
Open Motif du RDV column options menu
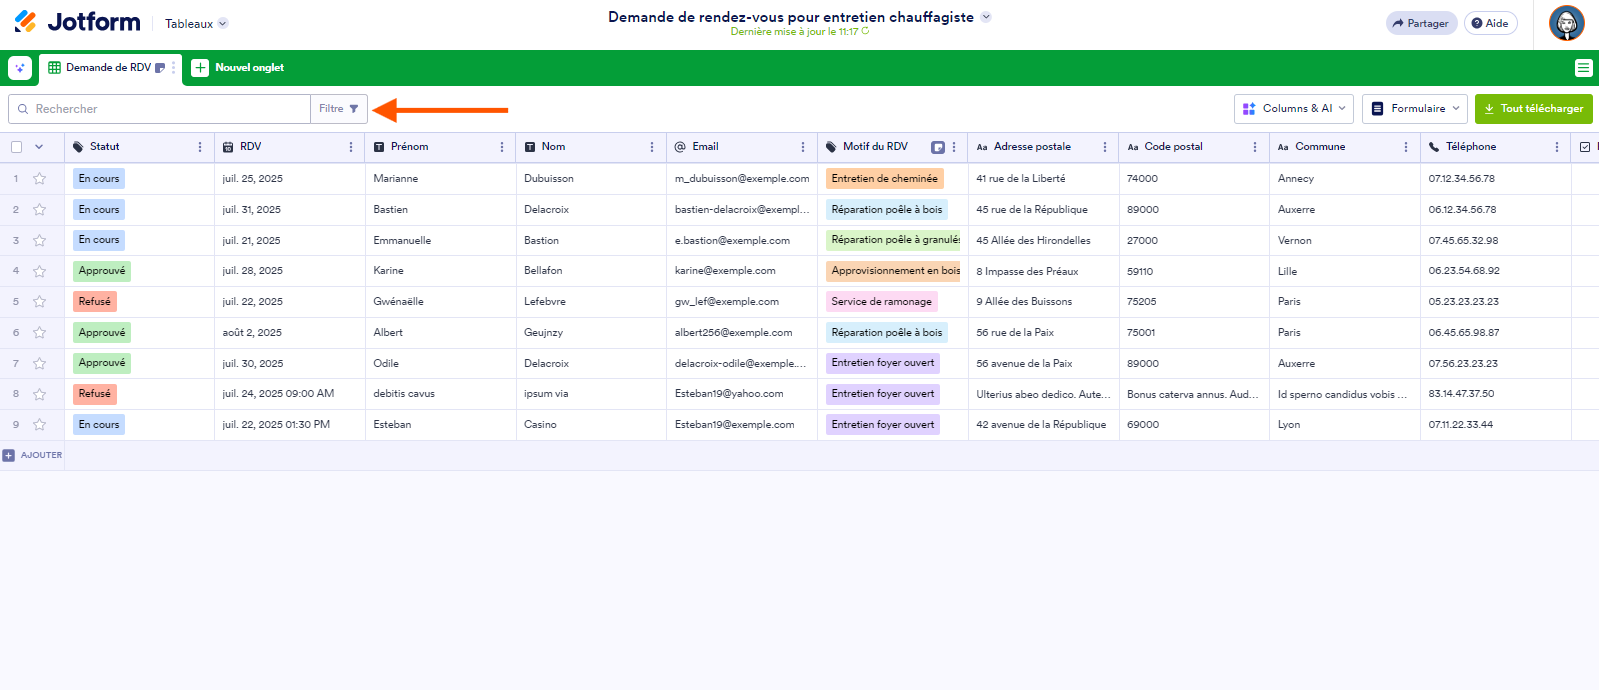click(x=954, y=147)
